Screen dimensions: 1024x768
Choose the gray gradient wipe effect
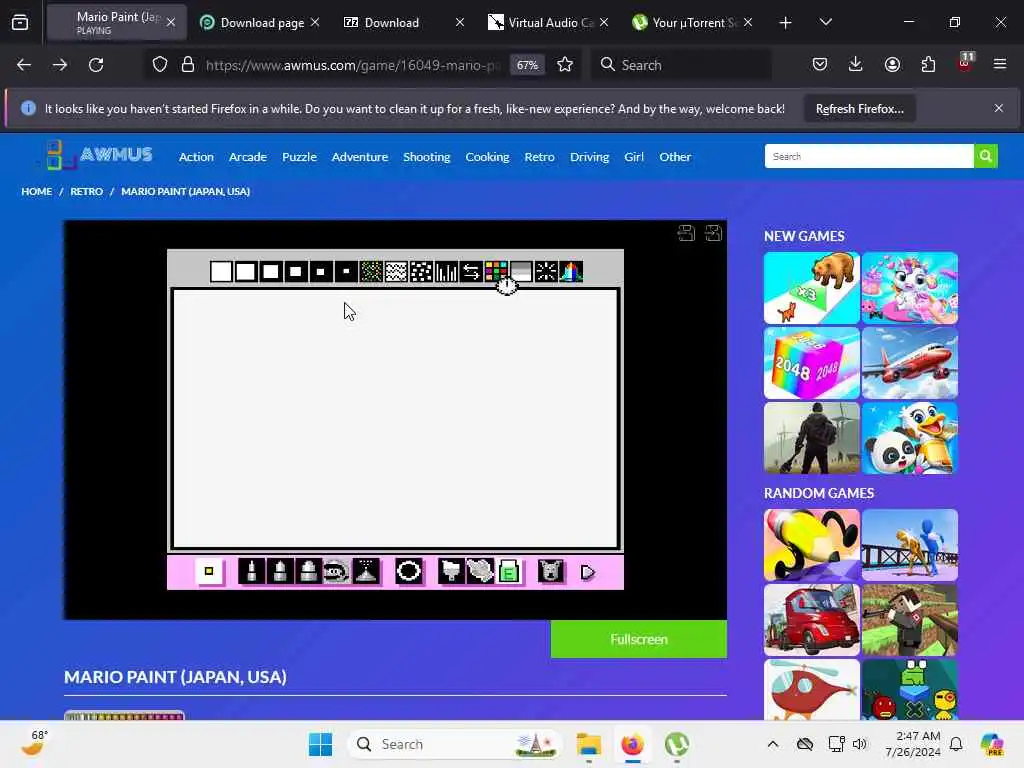pos(521,271)
